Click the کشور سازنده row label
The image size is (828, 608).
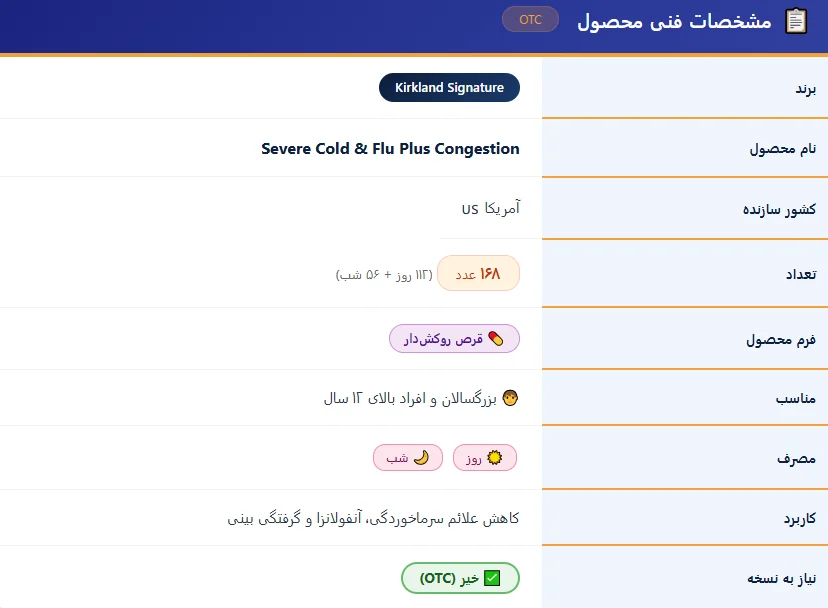(x=779, y=210)
